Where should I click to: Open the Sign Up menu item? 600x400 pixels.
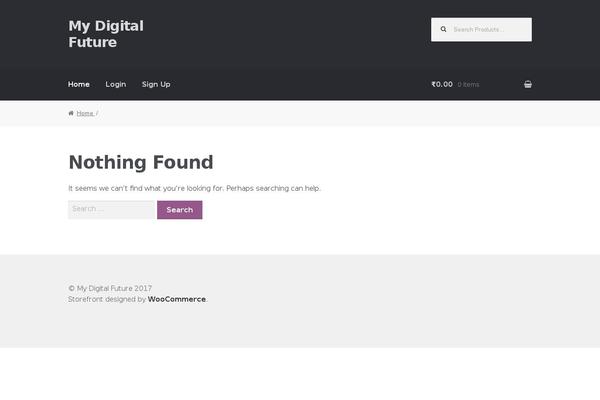[156, 84]
